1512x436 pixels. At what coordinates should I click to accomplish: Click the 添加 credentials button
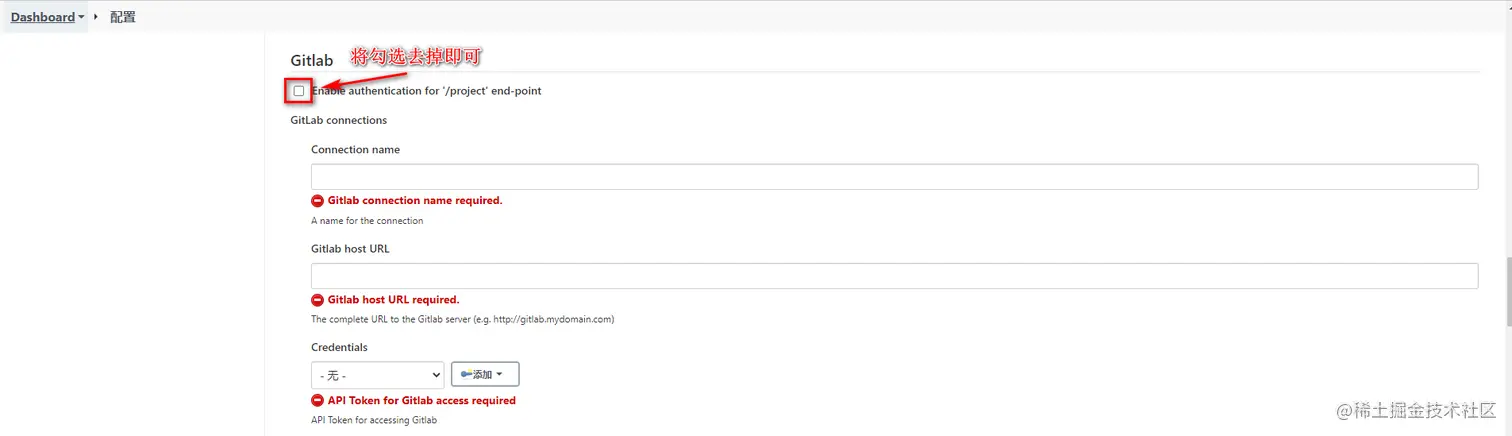point(485,374)
